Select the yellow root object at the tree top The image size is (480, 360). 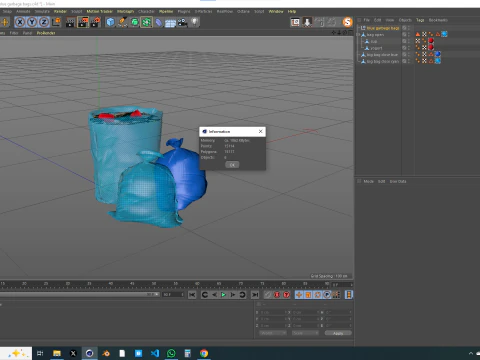[383, 28]
